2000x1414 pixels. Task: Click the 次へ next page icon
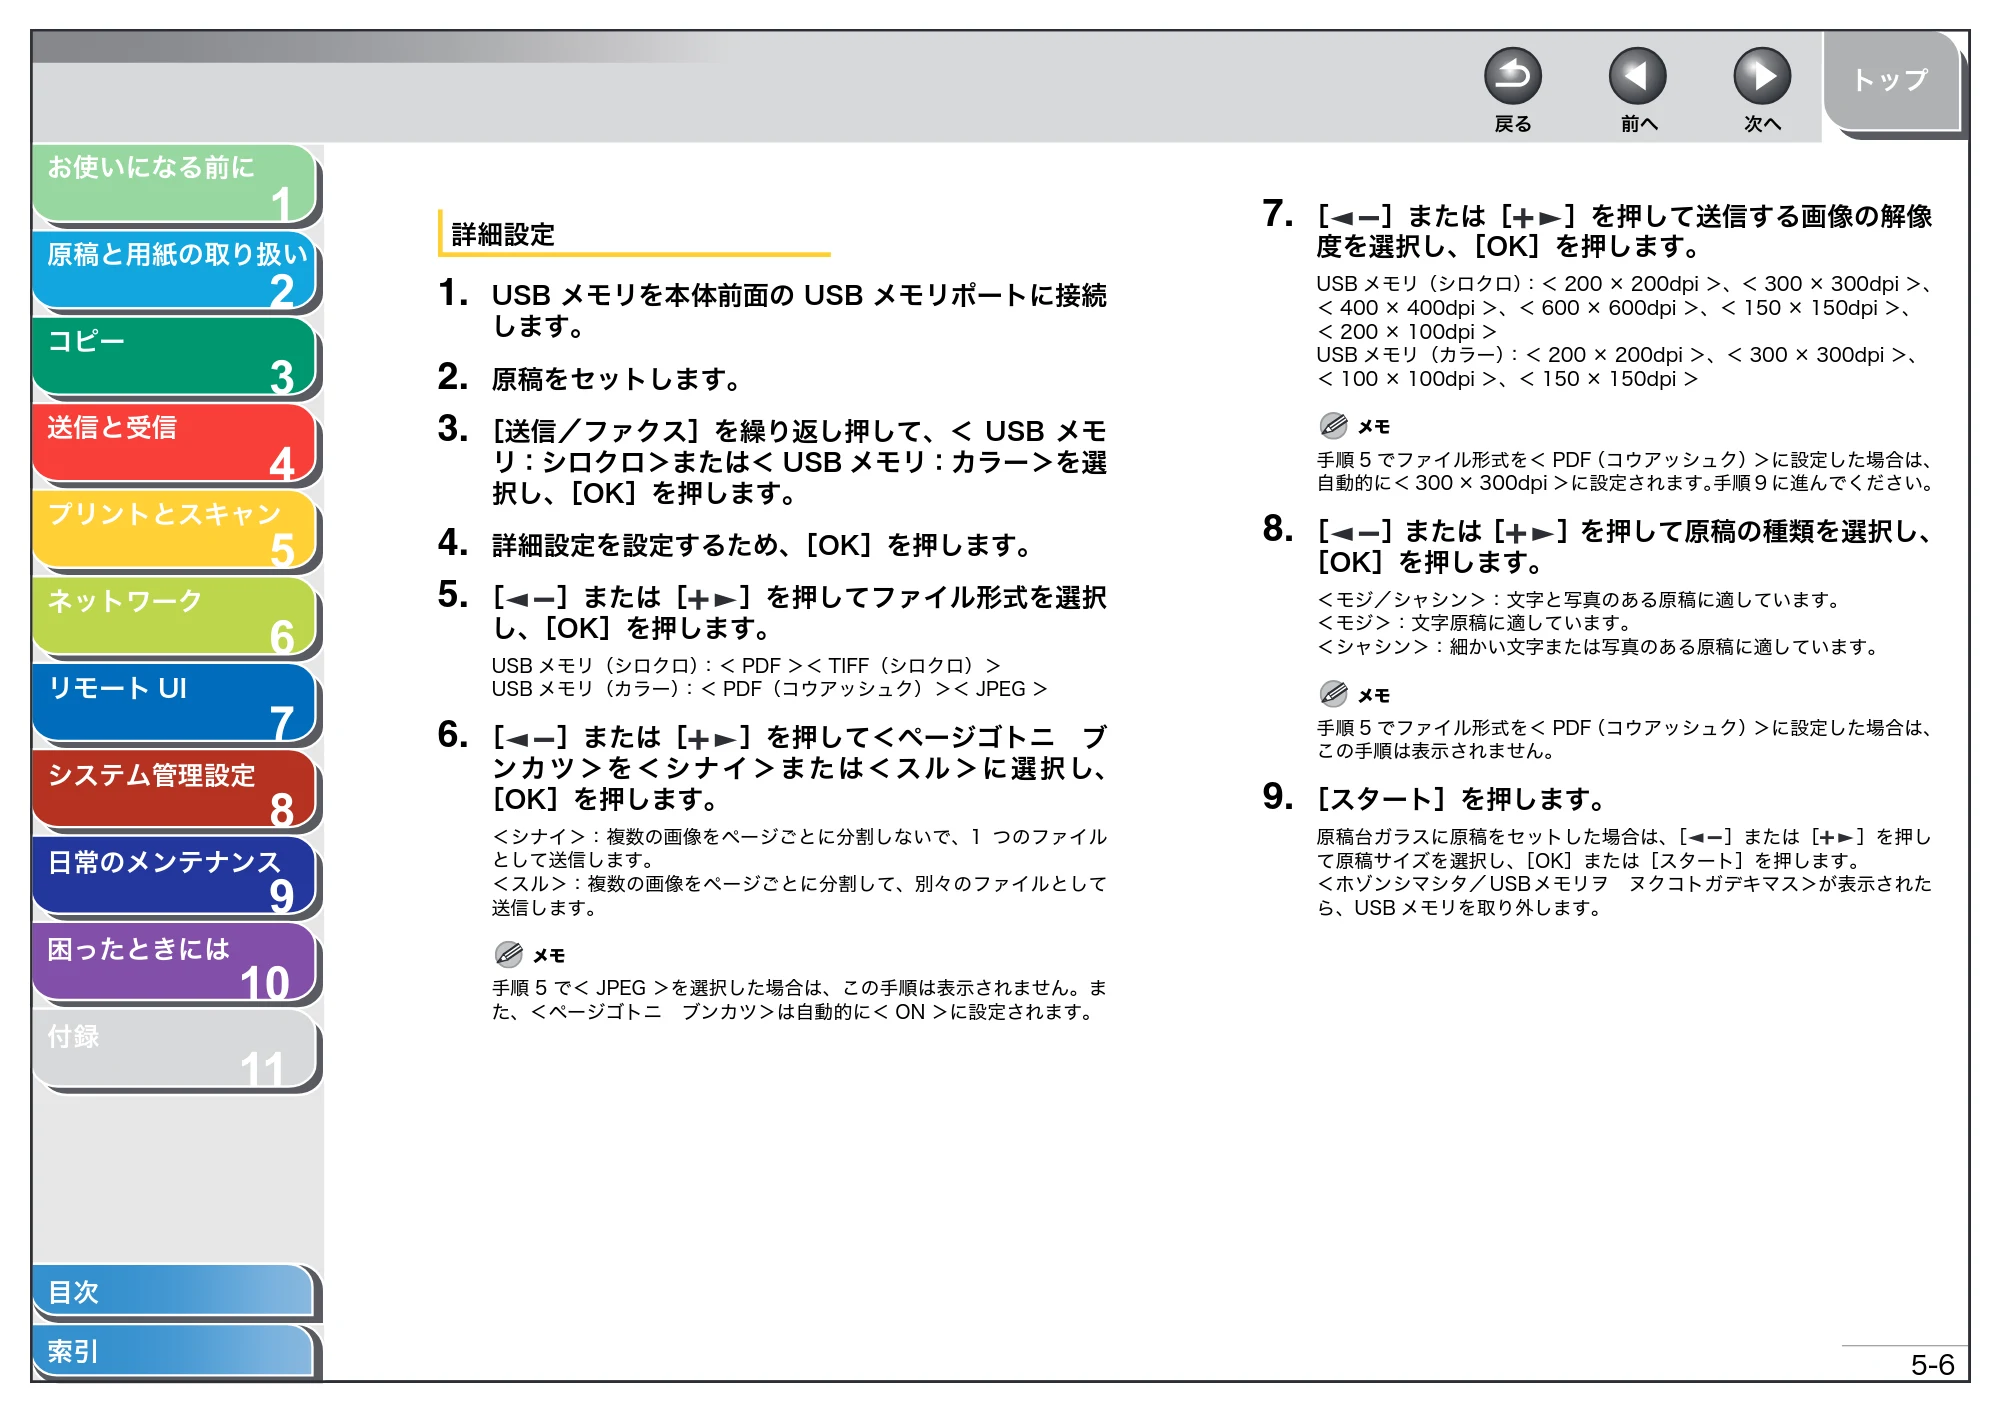click(x=1761, y=76)
